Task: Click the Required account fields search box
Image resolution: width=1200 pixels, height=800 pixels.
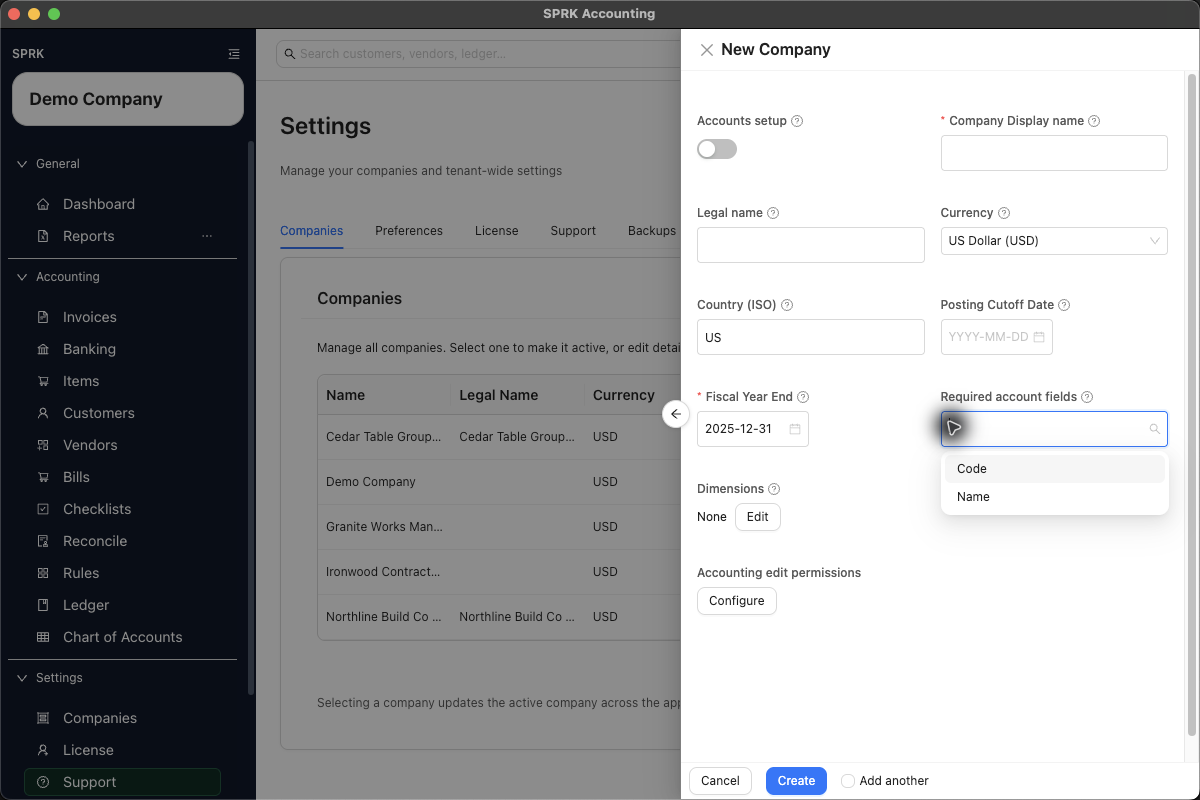Action: coord(1054,429)
